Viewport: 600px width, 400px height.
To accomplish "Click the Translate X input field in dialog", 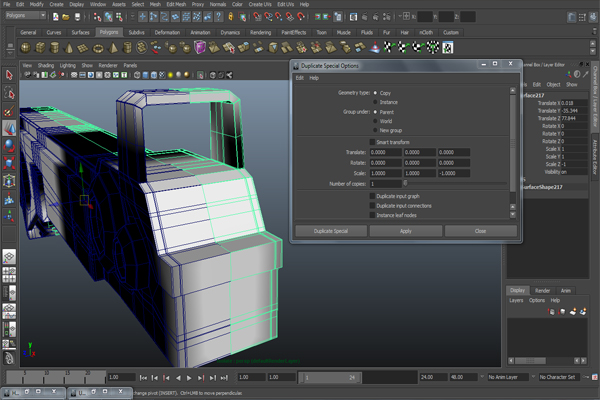I will pyautogui.click(x=385, y=152).
